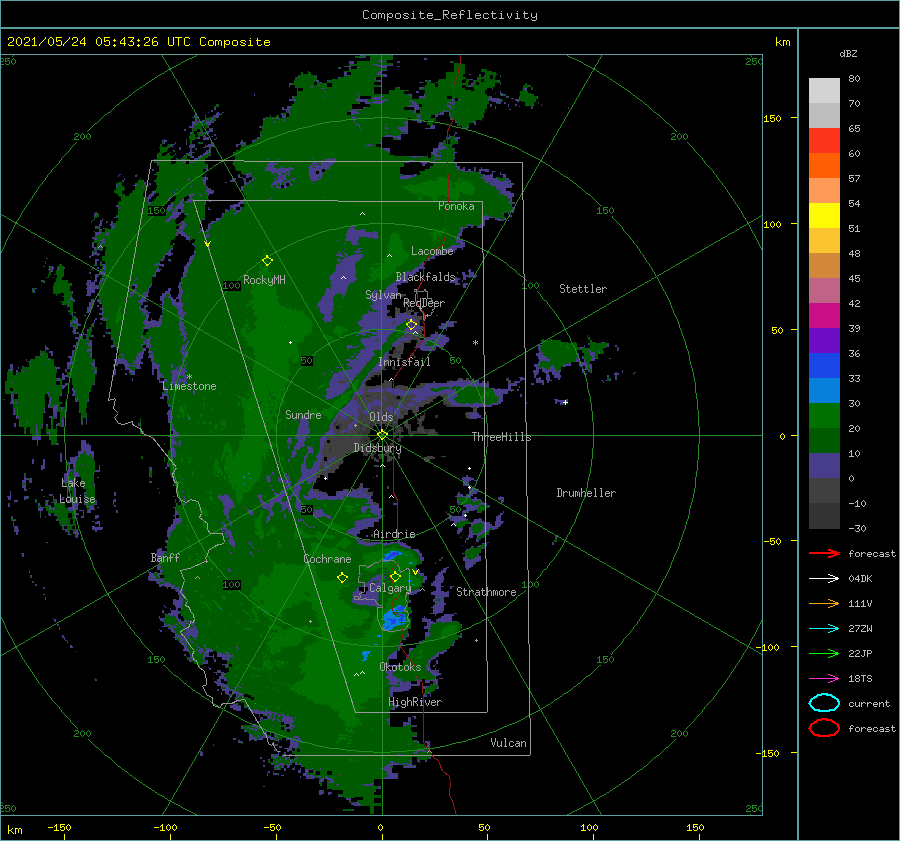Screen dimensions: 900x841
Task: Click the white 04DK arrow legend icon
Action: (824, 578)
